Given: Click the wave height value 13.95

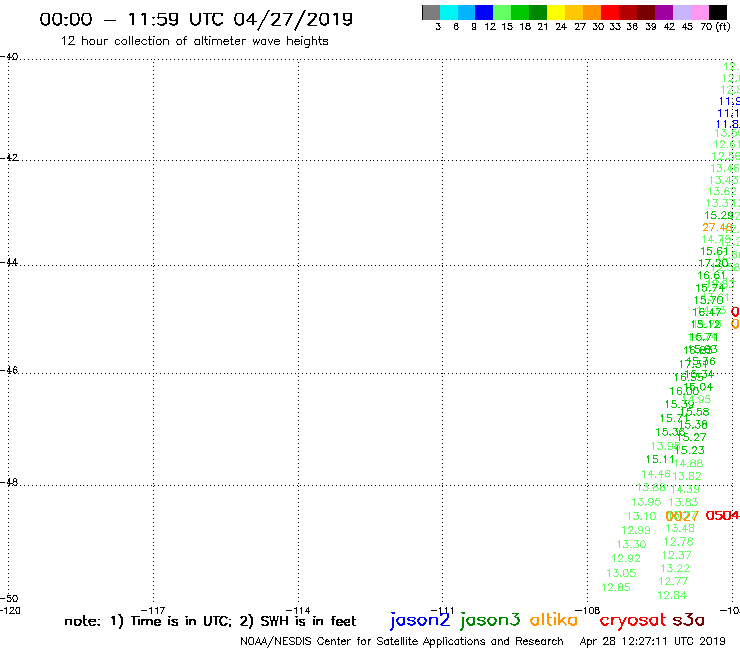Looking at the screenshot, I should coord(646,502).
